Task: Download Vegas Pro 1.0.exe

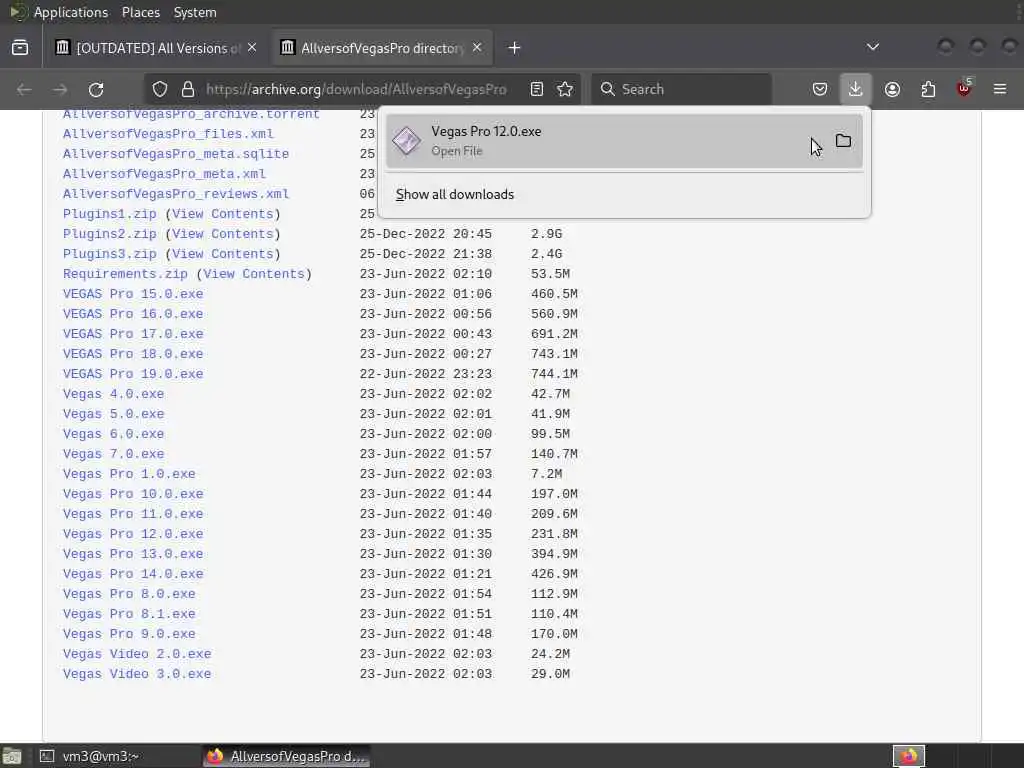Action: tap(129, 474)
